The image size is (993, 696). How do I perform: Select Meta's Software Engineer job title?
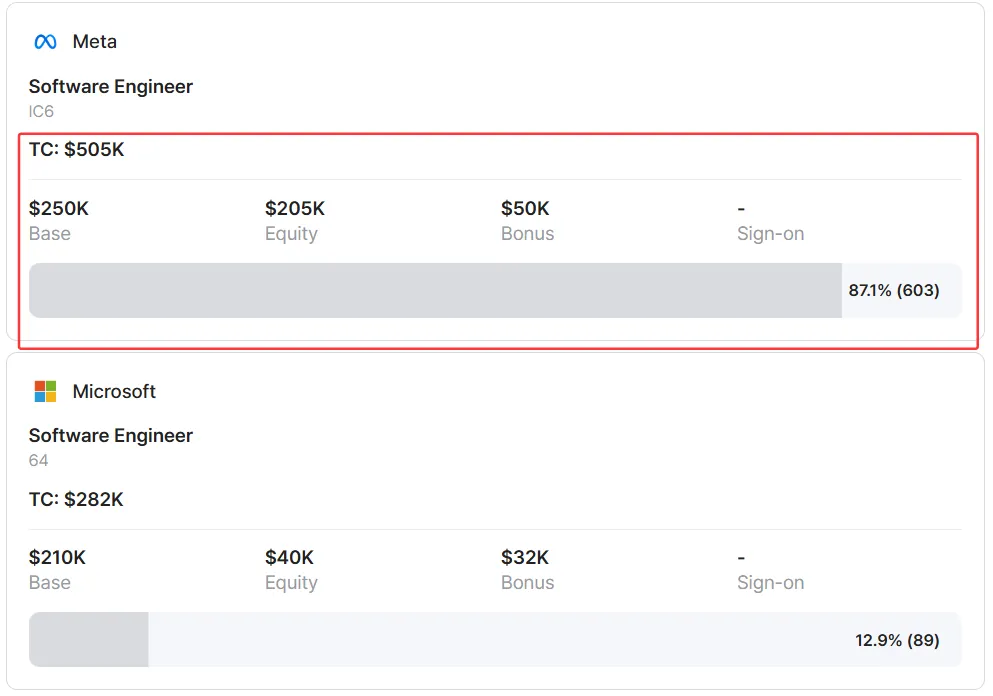[x=111, y=87]
